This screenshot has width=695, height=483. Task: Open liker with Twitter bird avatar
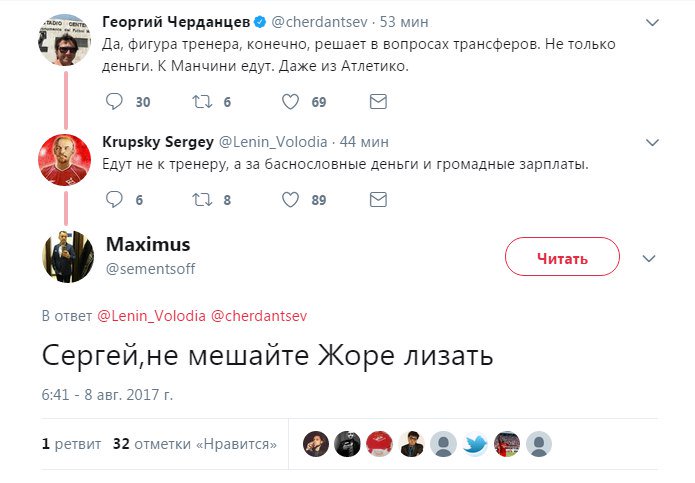click(475, 444)
